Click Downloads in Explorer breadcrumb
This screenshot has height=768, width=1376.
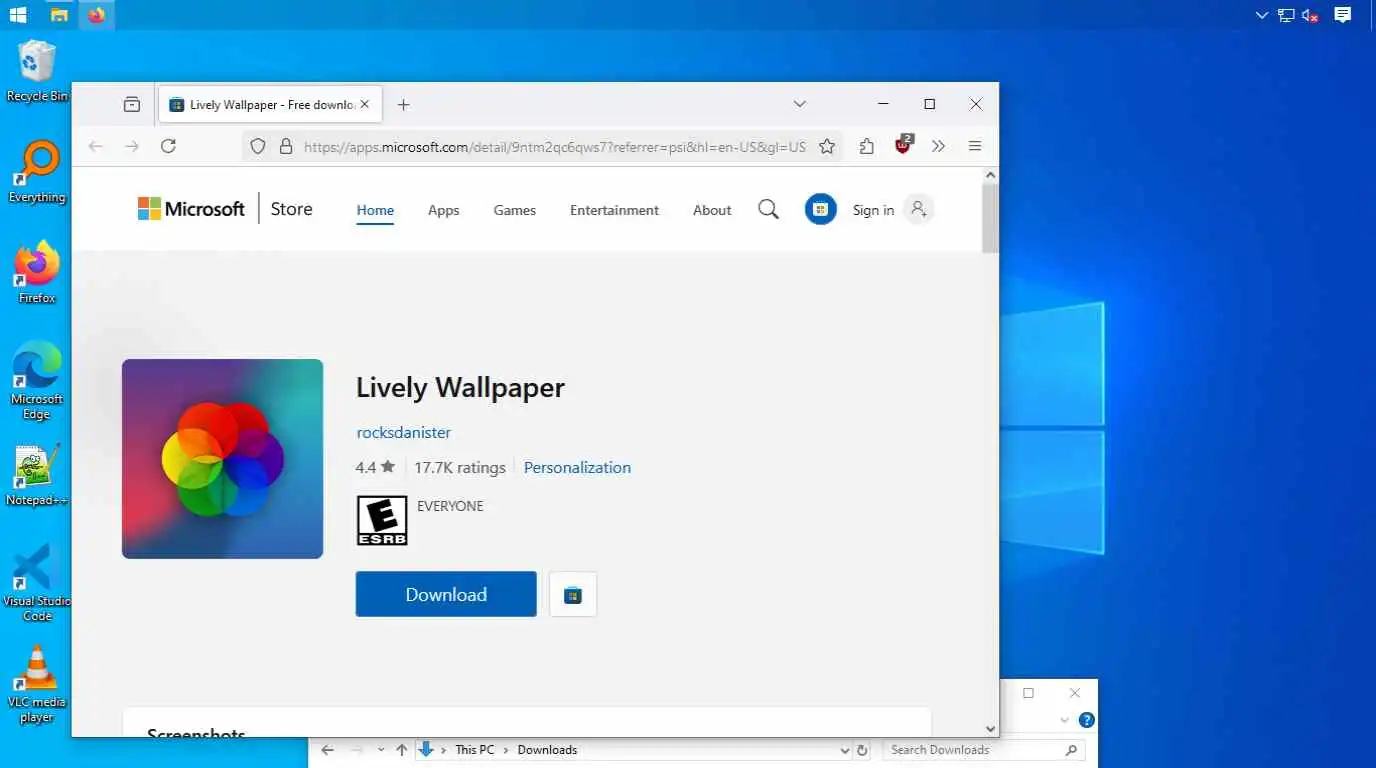click(547, 750)
